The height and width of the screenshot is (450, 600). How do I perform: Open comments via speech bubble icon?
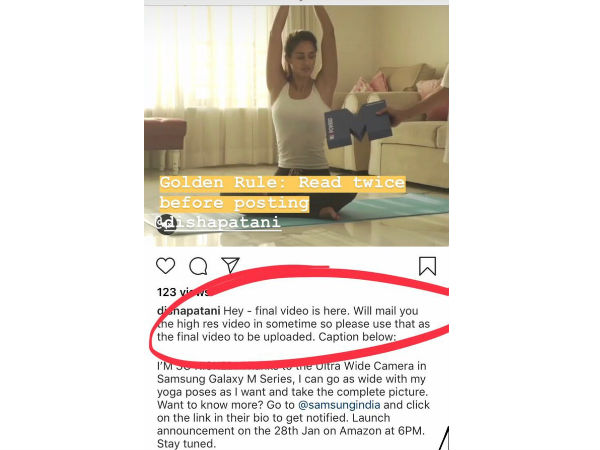[x=198, y=266]
